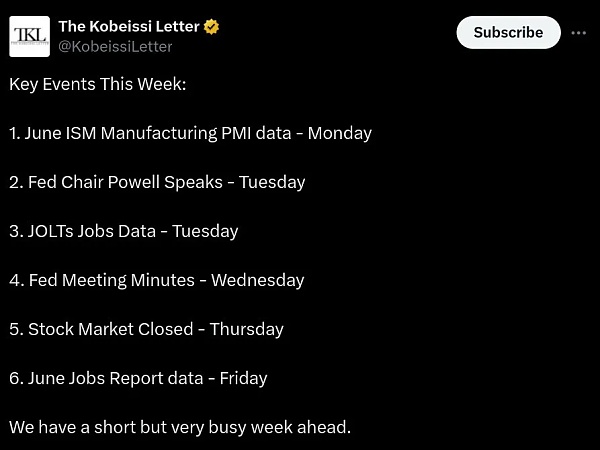600x450 pixels.
Task: Click the 'Key Events This Week:' heading text
Action: (x=98, y=84)
